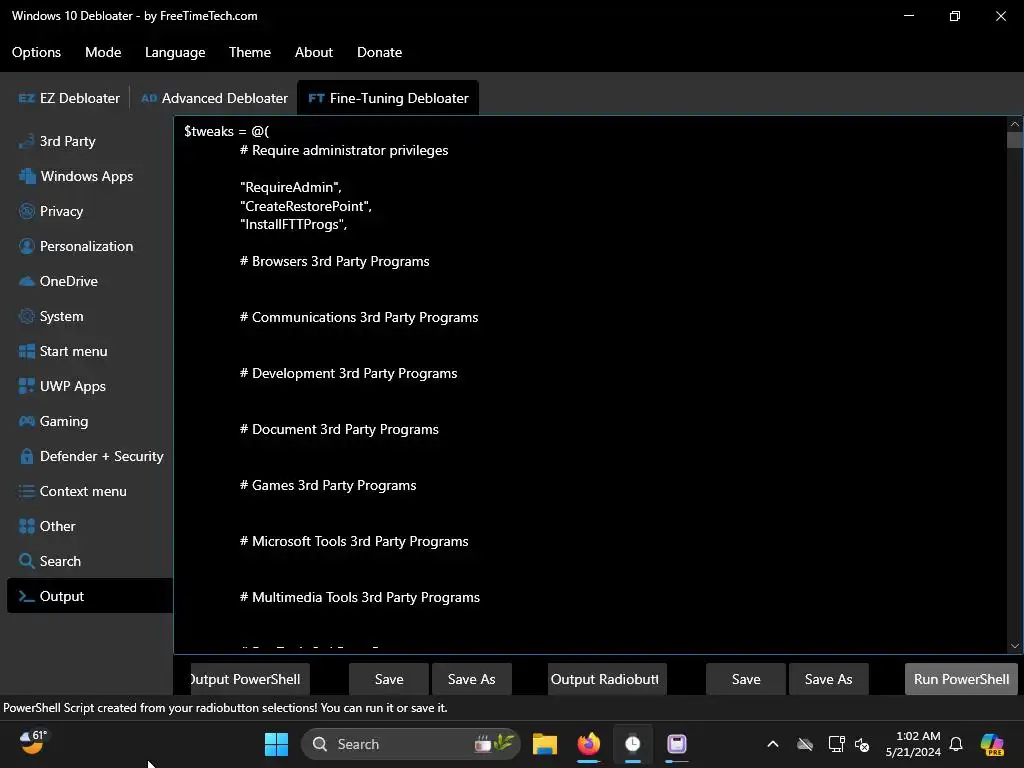
Task: Open the Language menu
Action: point(175,52)
